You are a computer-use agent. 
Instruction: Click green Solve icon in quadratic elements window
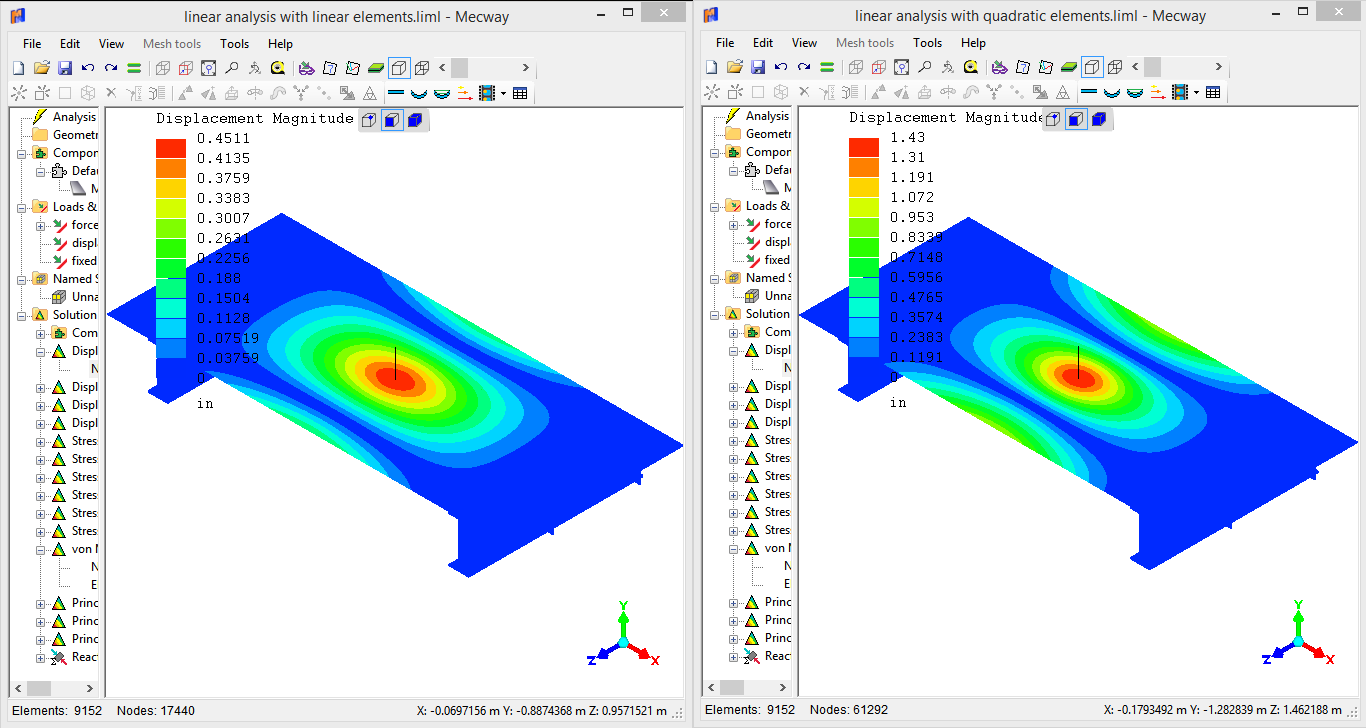click(x=827, y=68)
